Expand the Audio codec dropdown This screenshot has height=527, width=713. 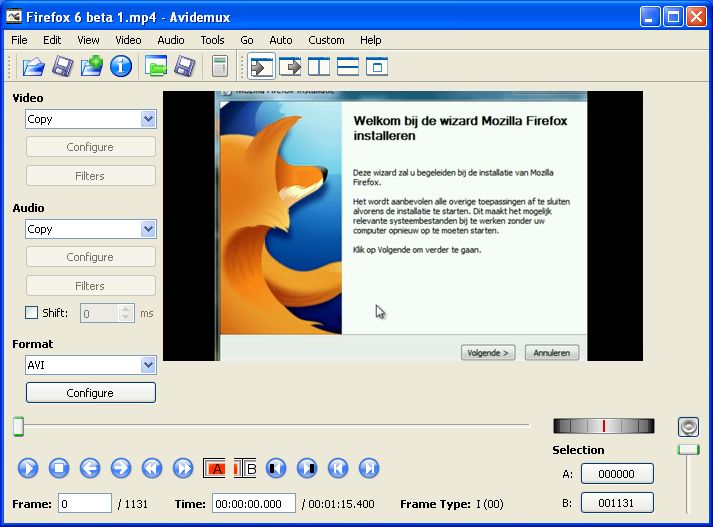tap(148, 229)
